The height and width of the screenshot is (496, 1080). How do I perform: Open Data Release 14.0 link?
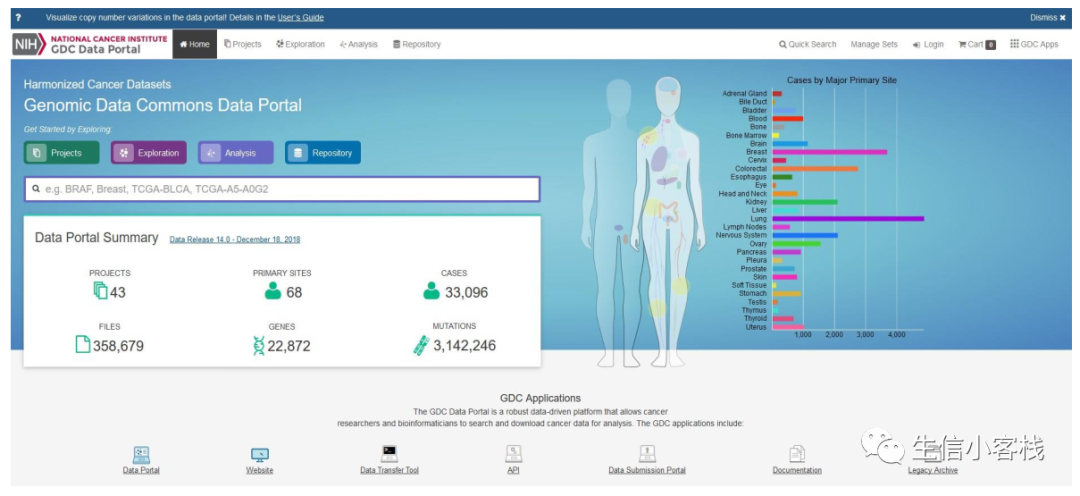click(234, 240)
